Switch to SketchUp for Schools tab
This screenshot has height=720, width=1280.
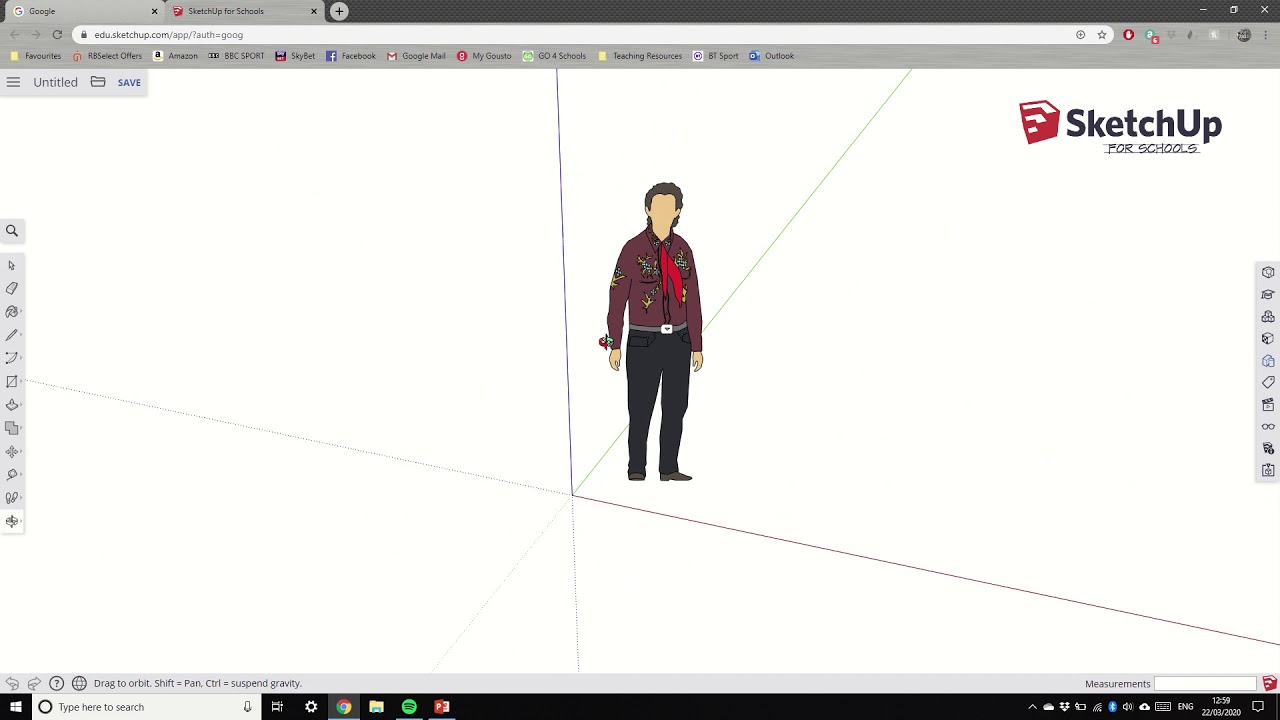(x=245, y=11)
